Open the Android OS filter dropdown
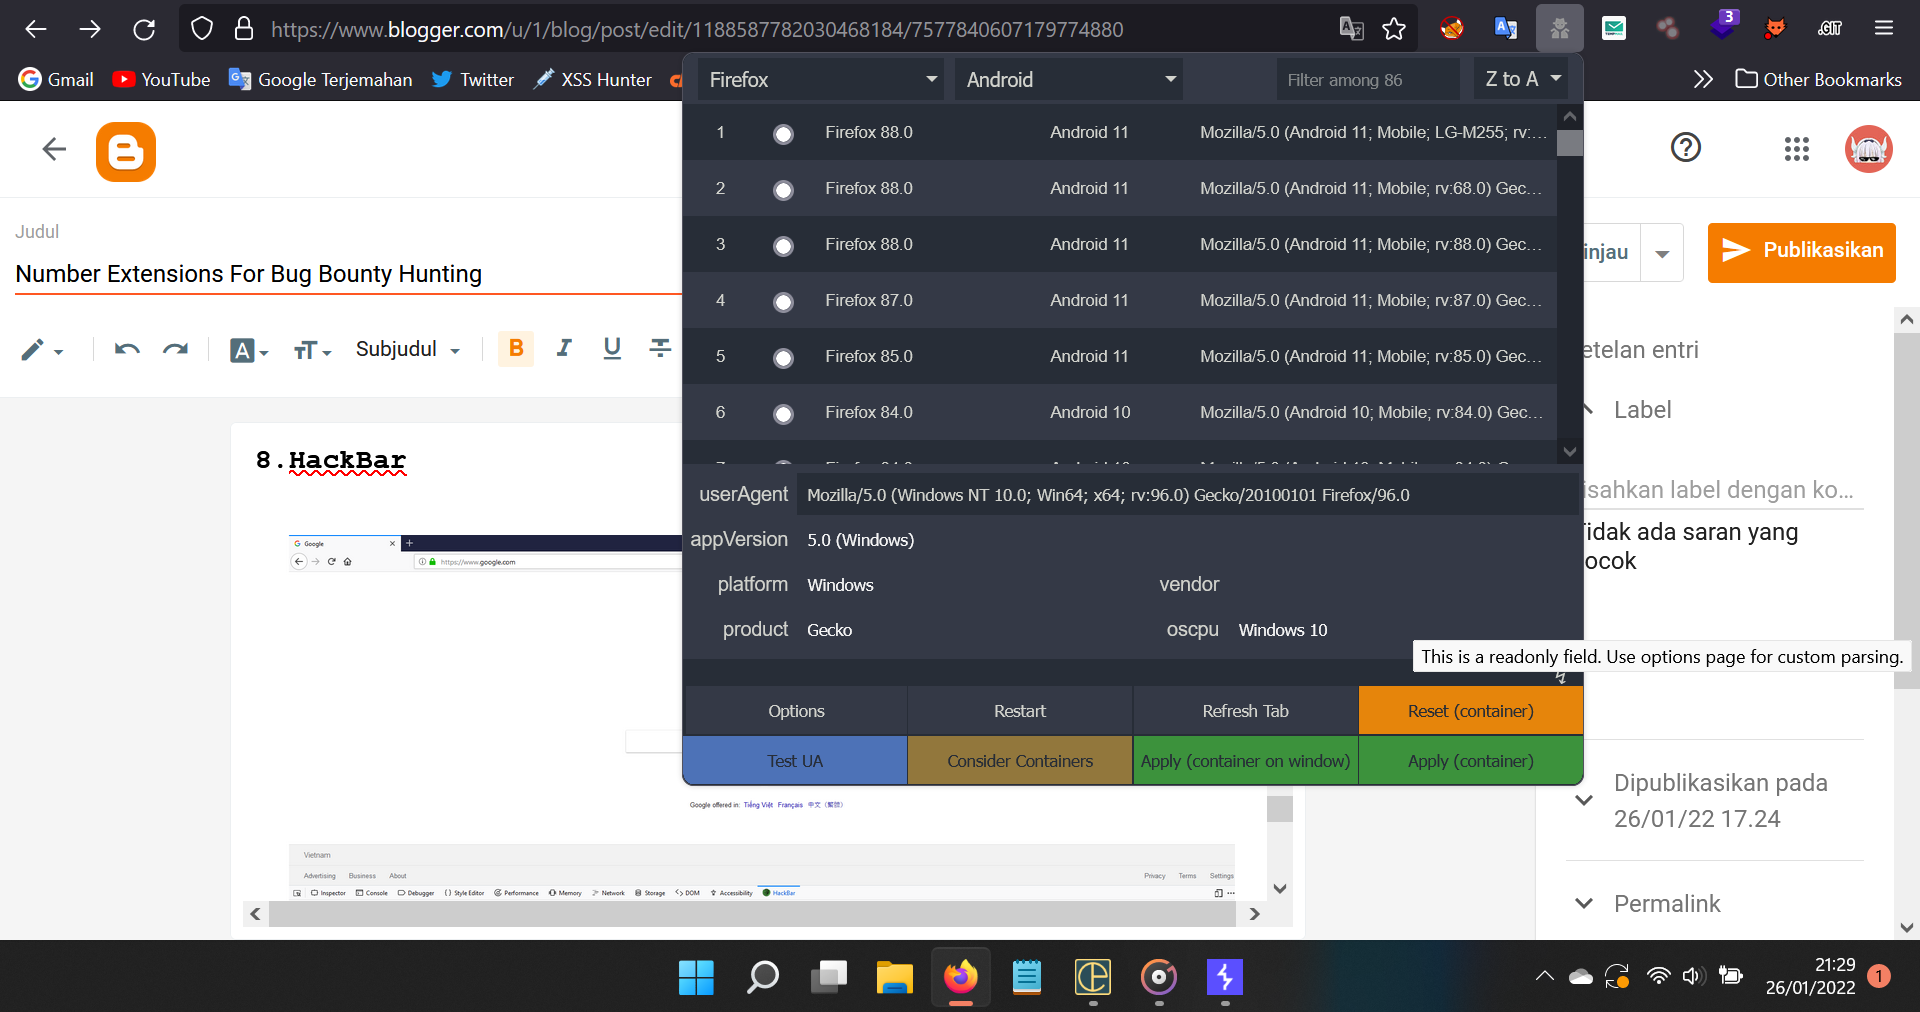 click(x=1070, y=79)
